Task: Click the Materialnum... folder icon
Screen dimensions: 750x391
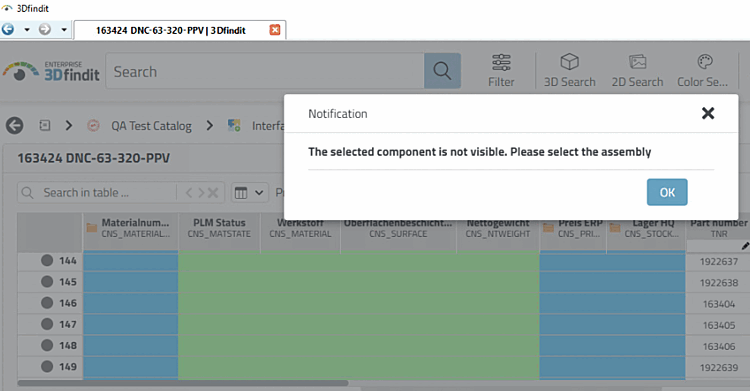Action: 92,227
